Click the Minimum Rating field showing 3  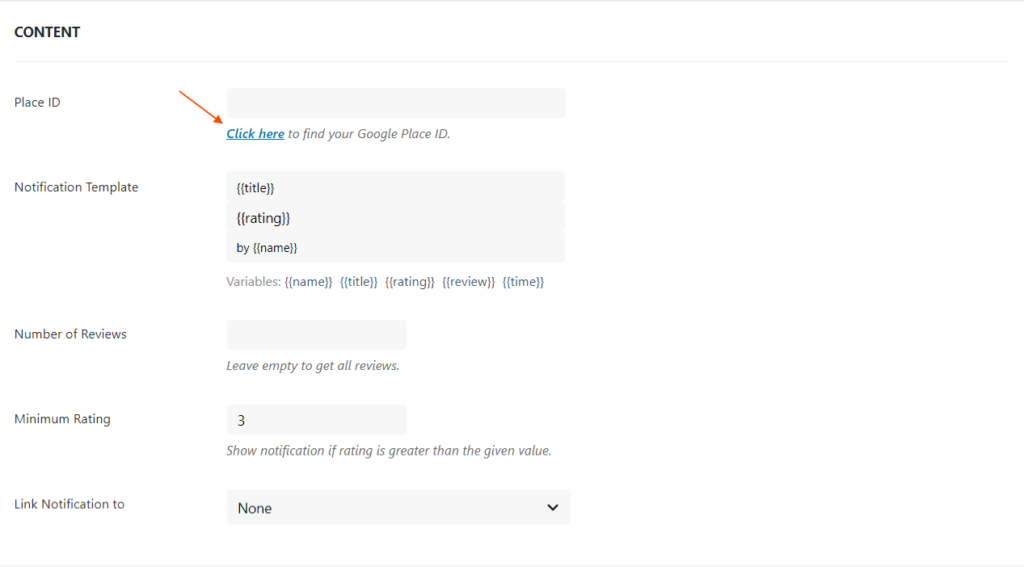point(316,420)
